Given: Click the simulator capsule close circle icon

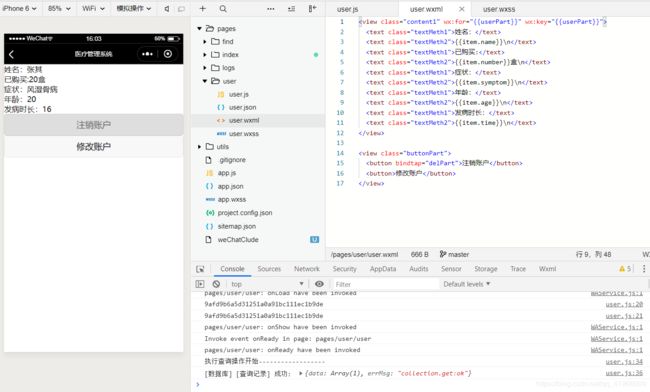Looking at the screenshot, I should point(168,54).
